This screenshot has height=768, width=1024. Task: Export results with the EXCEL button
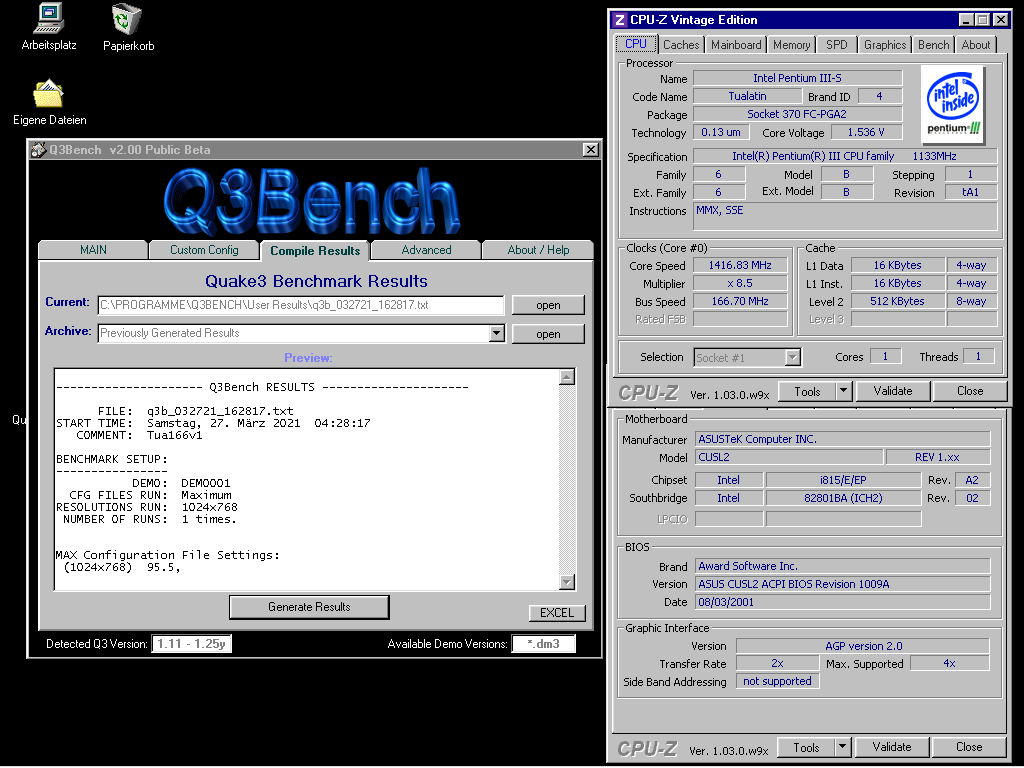(x=556, y=613)
